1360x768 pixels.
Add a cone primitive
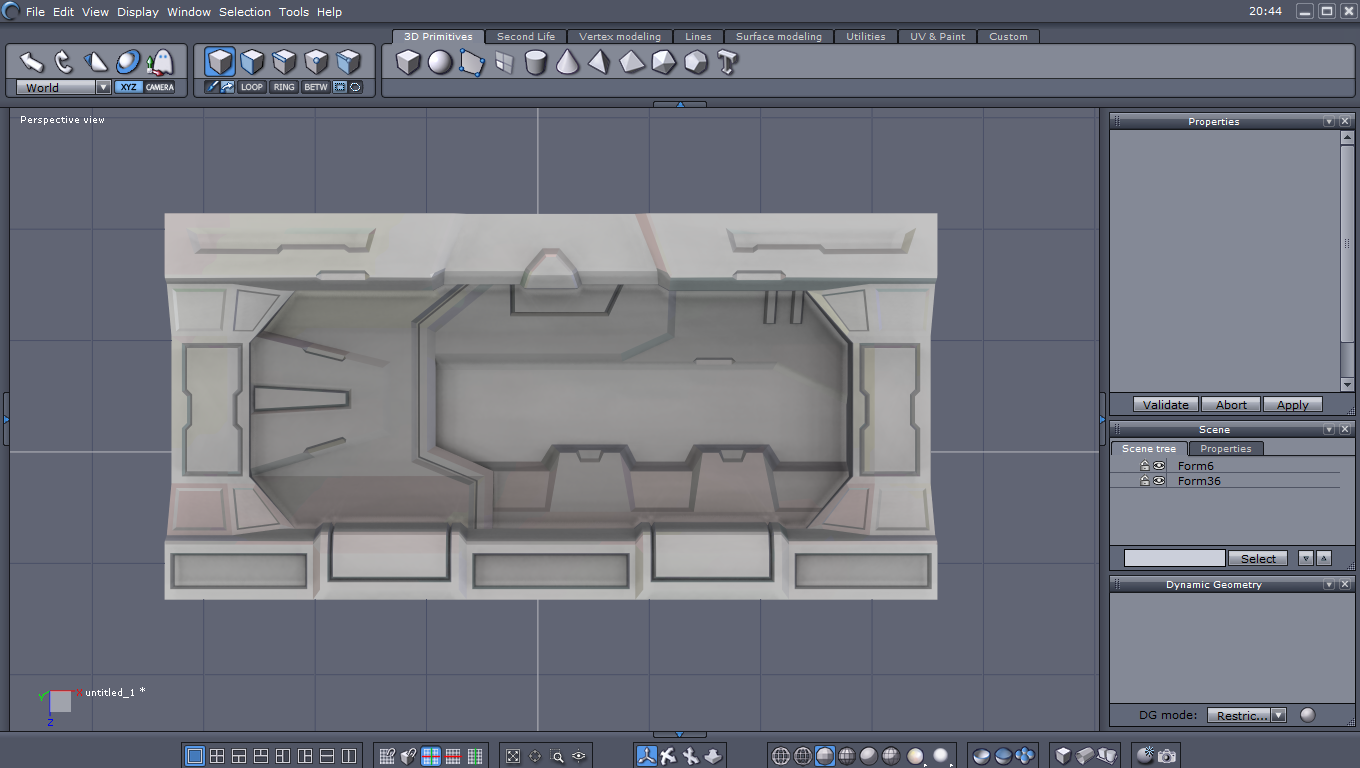tap(568, 63)
